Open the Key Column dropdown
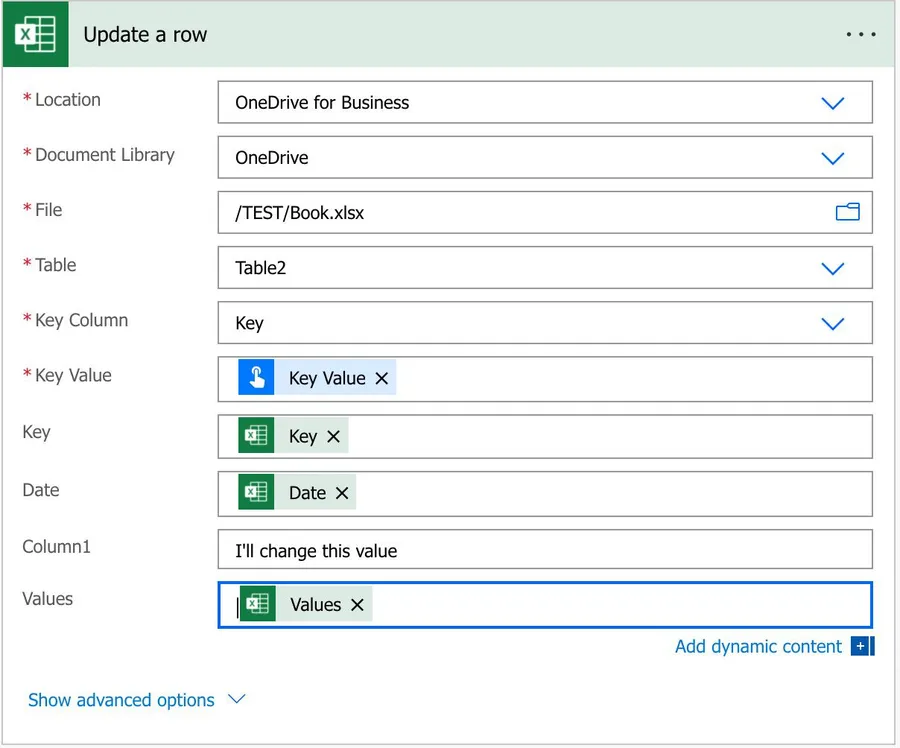The image size is (900, 748). coord(832,324)
